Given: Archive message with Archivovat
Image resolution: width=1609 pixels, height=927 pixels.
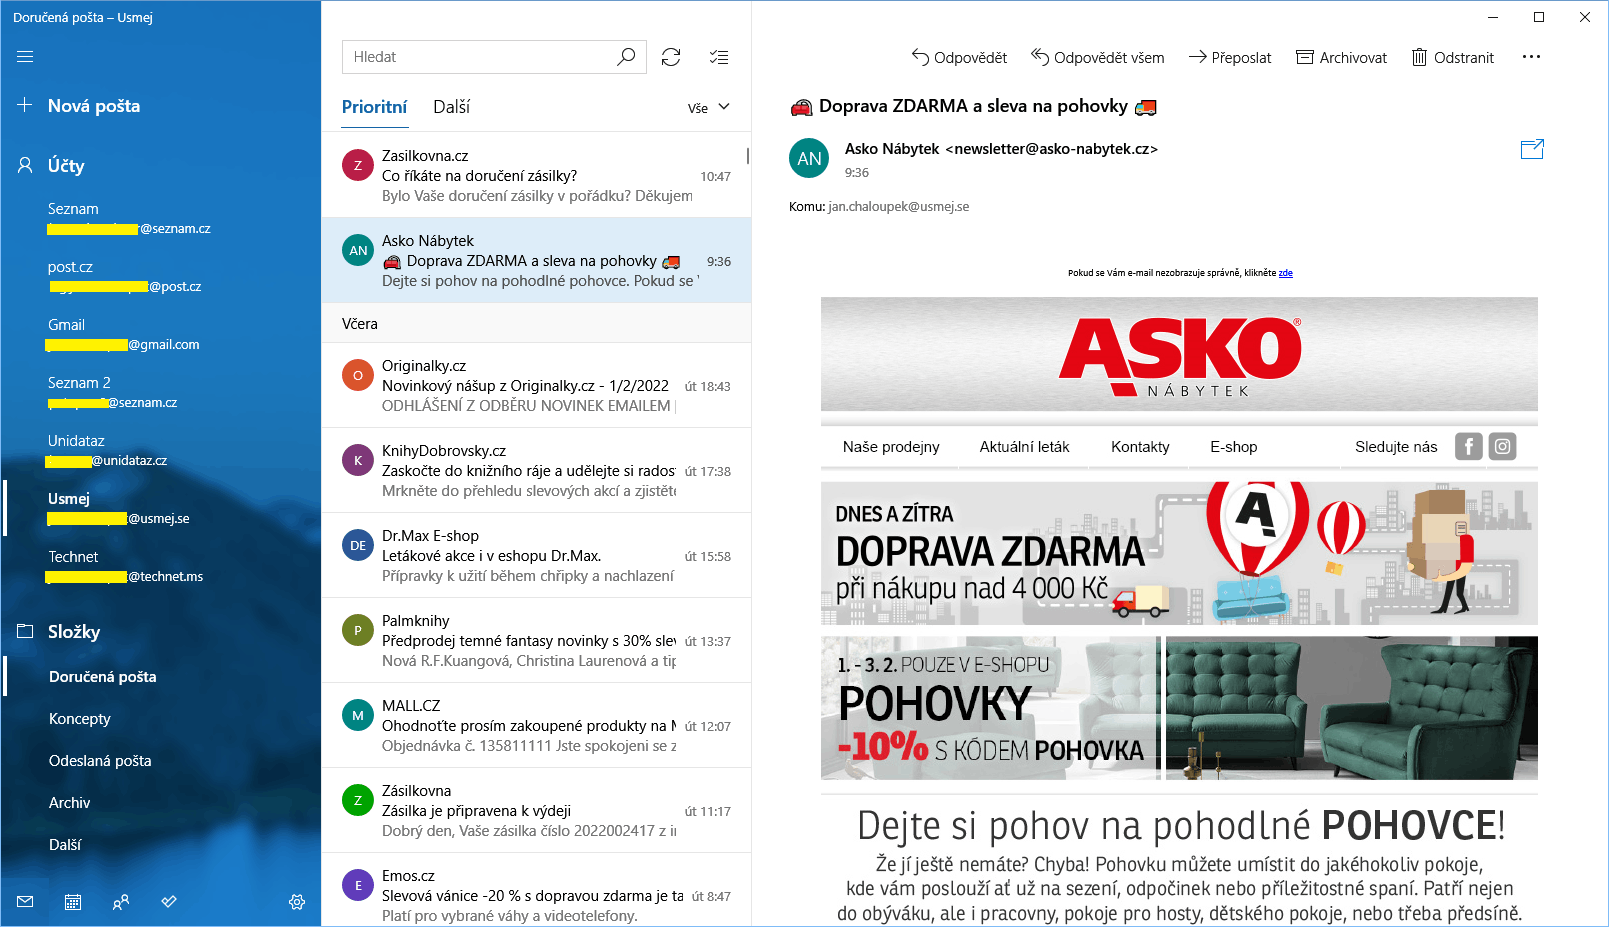Looking at the screenshot, I should 1342,57.
